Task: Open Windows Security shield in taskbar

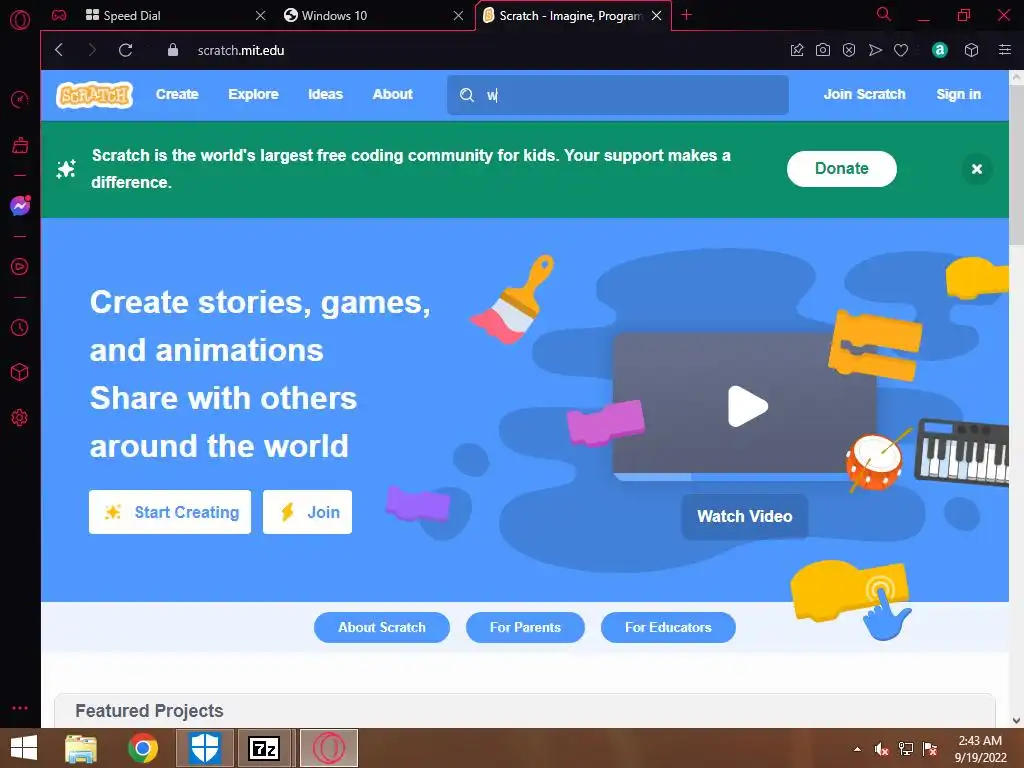Action: (204, 748)
